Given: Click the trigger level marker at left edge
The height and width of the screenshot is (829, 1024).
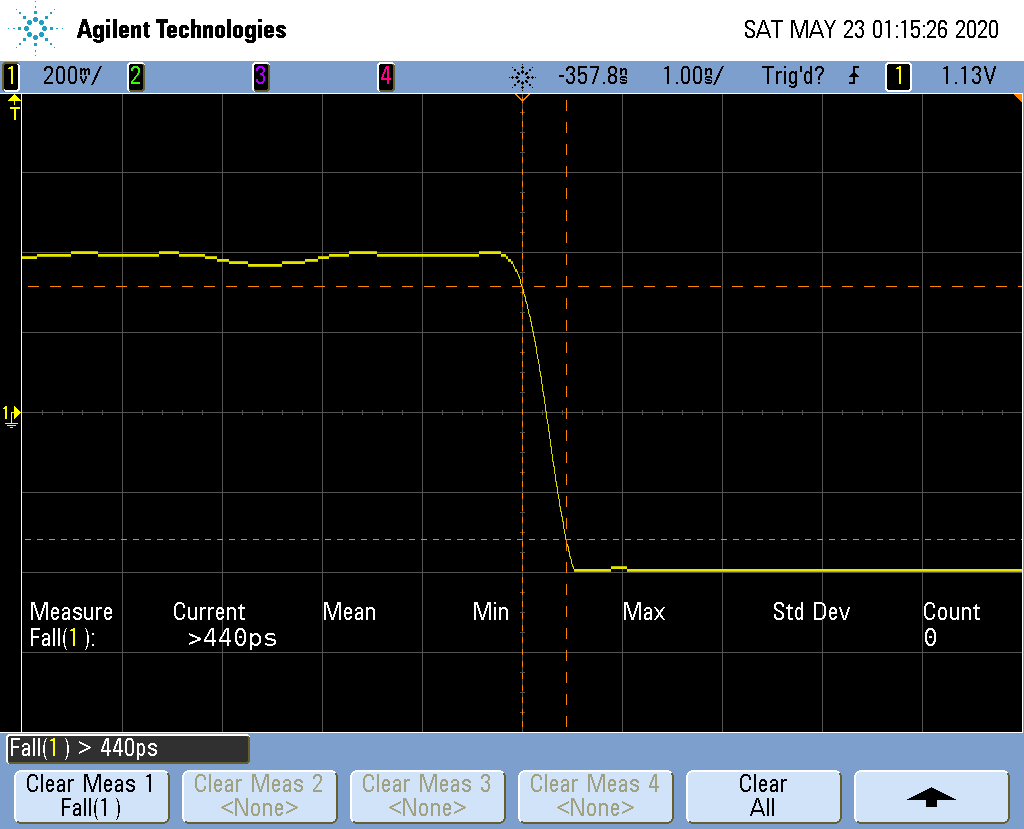Looking at the screenshot, I should [14, 107].
